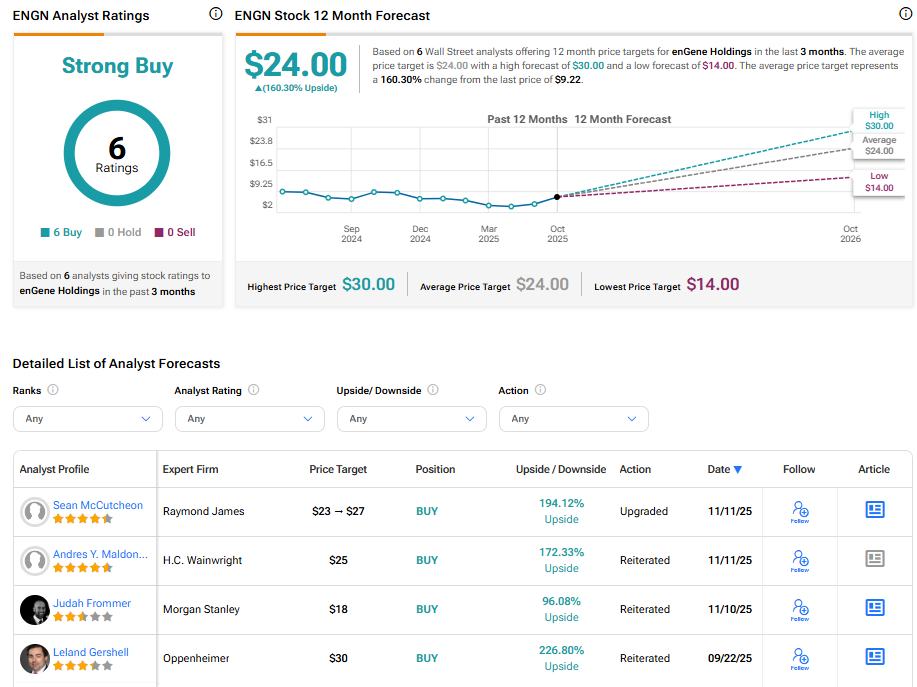The width and height of the screenshot is (917, 687).
Task: Click info icon next to Analyst Rating filter
Action: 254,390
